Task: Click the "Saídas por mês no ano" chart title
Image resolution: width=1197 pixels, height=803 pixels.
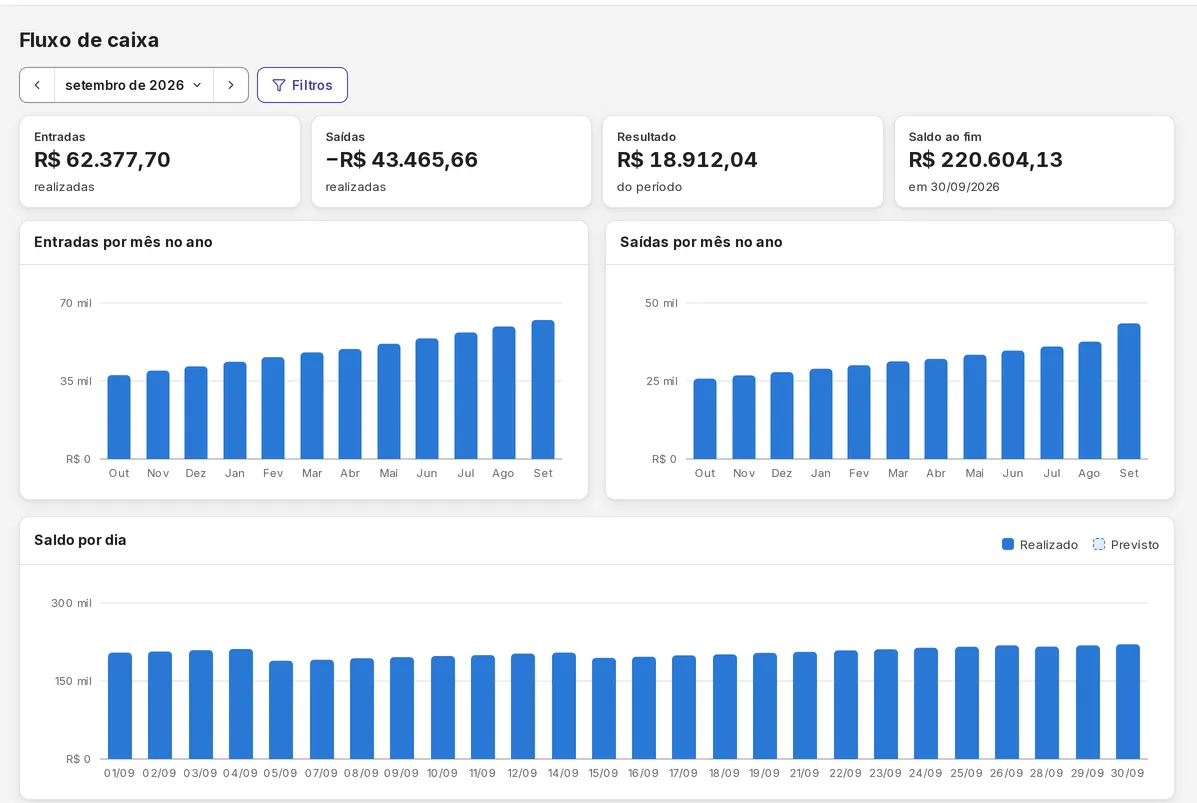Action: coord(701,242)
